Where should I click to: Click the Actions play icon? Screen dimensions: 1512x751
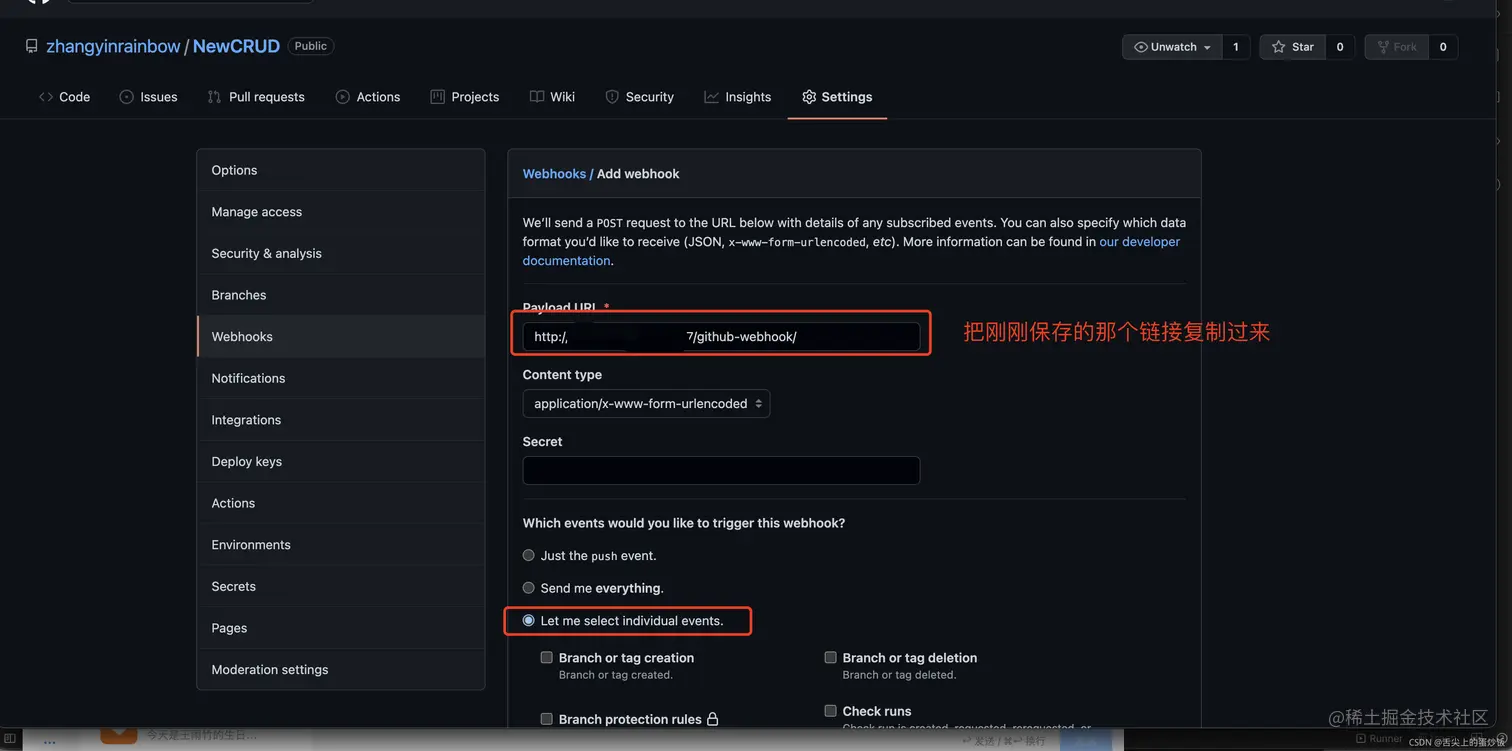coord(343,97)
